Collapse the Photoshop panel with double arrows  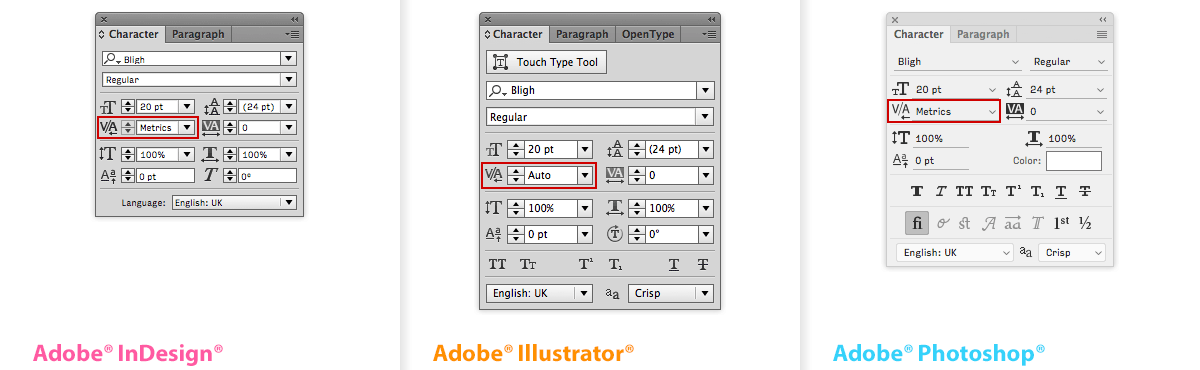tap(1103, 18)
